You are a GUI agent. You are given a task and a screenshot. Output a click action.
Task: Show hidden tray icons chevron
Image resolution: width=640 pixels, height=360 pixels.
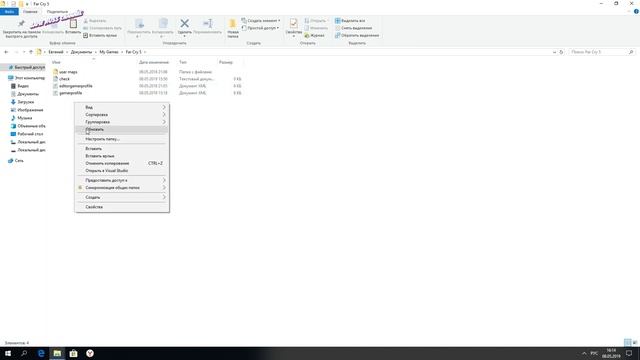pos(584,353)
